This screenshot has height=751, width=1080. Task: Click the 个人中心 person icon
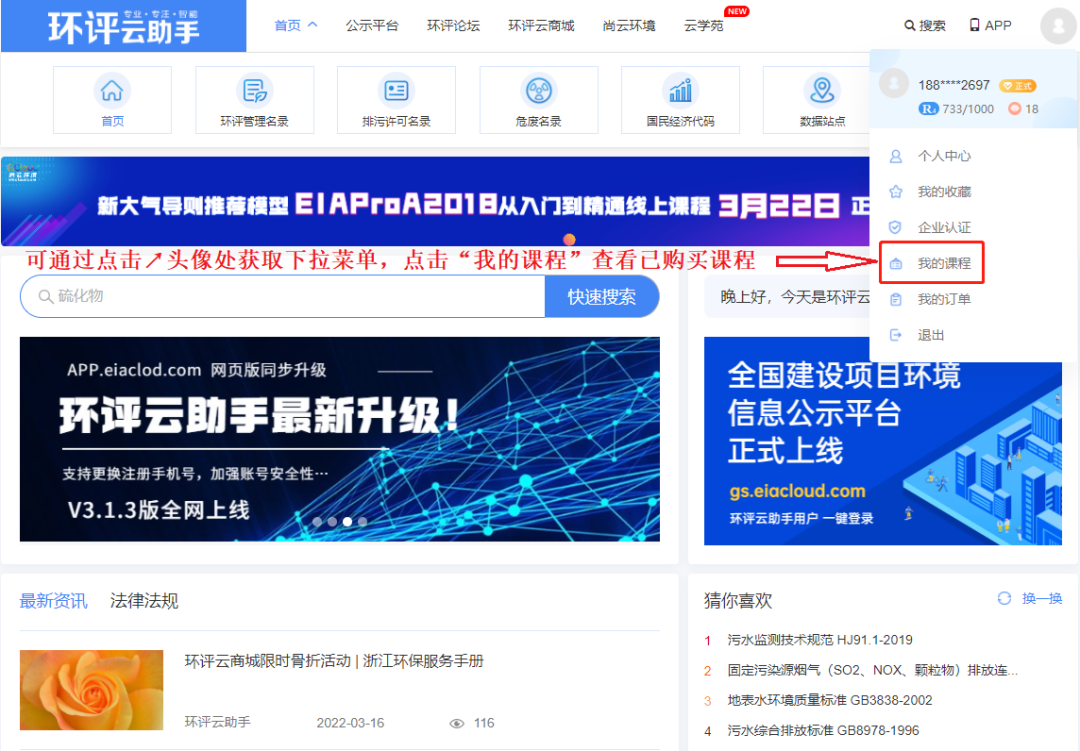pyautogui.click(x=895, y=156)
